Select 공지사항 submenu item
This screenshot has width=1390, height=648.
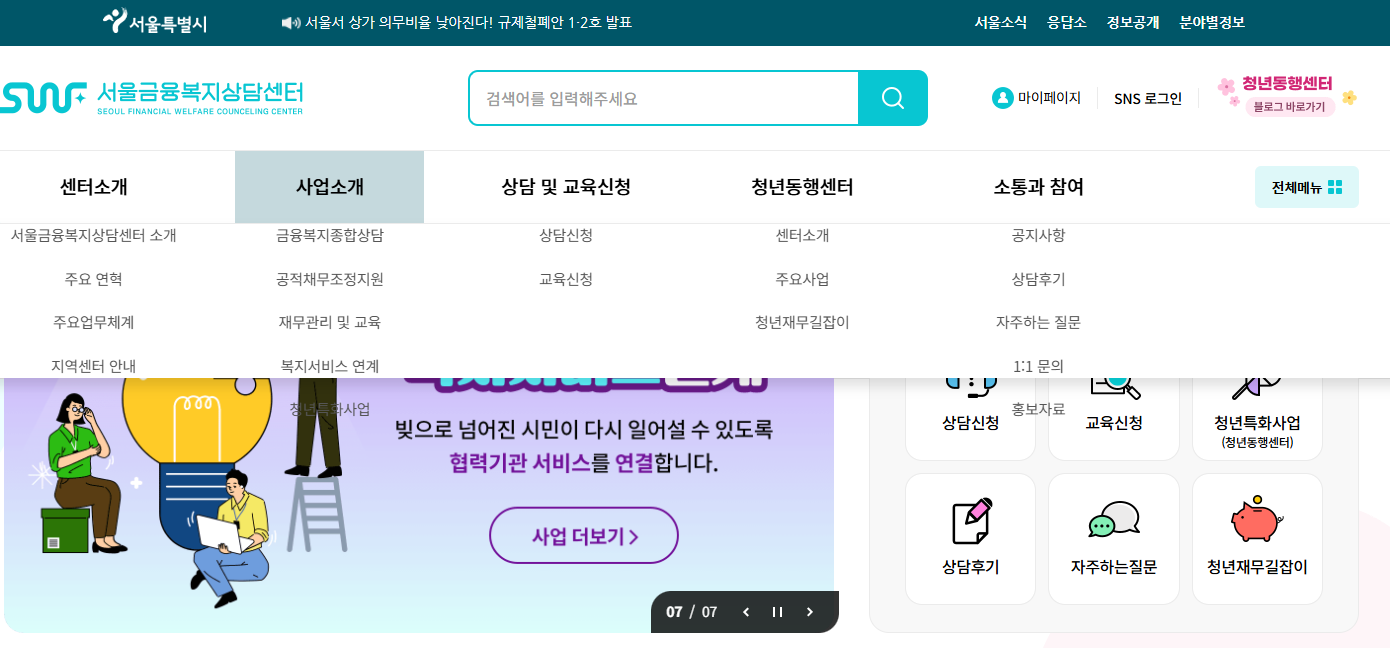click(1038, 235)
